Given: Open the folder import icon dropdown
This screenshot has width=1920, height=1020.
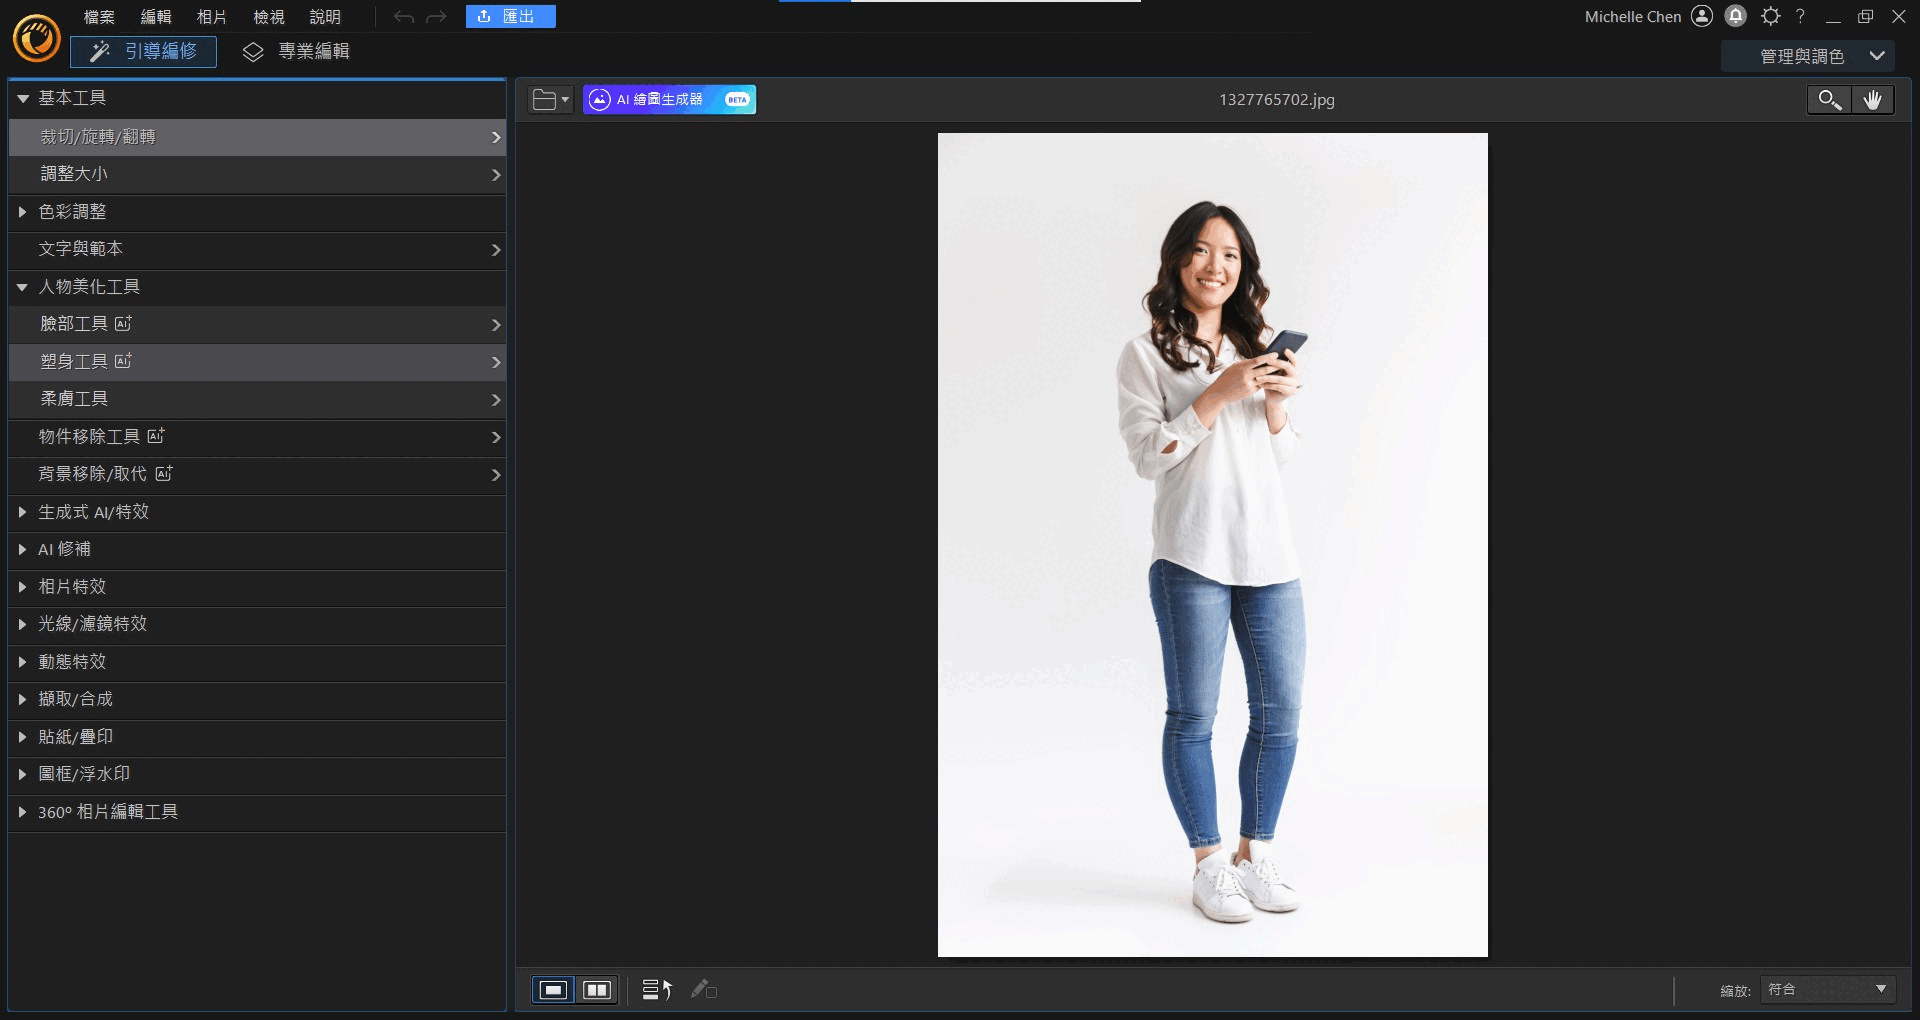Looking at the screenshot, I should click(550, 100).
